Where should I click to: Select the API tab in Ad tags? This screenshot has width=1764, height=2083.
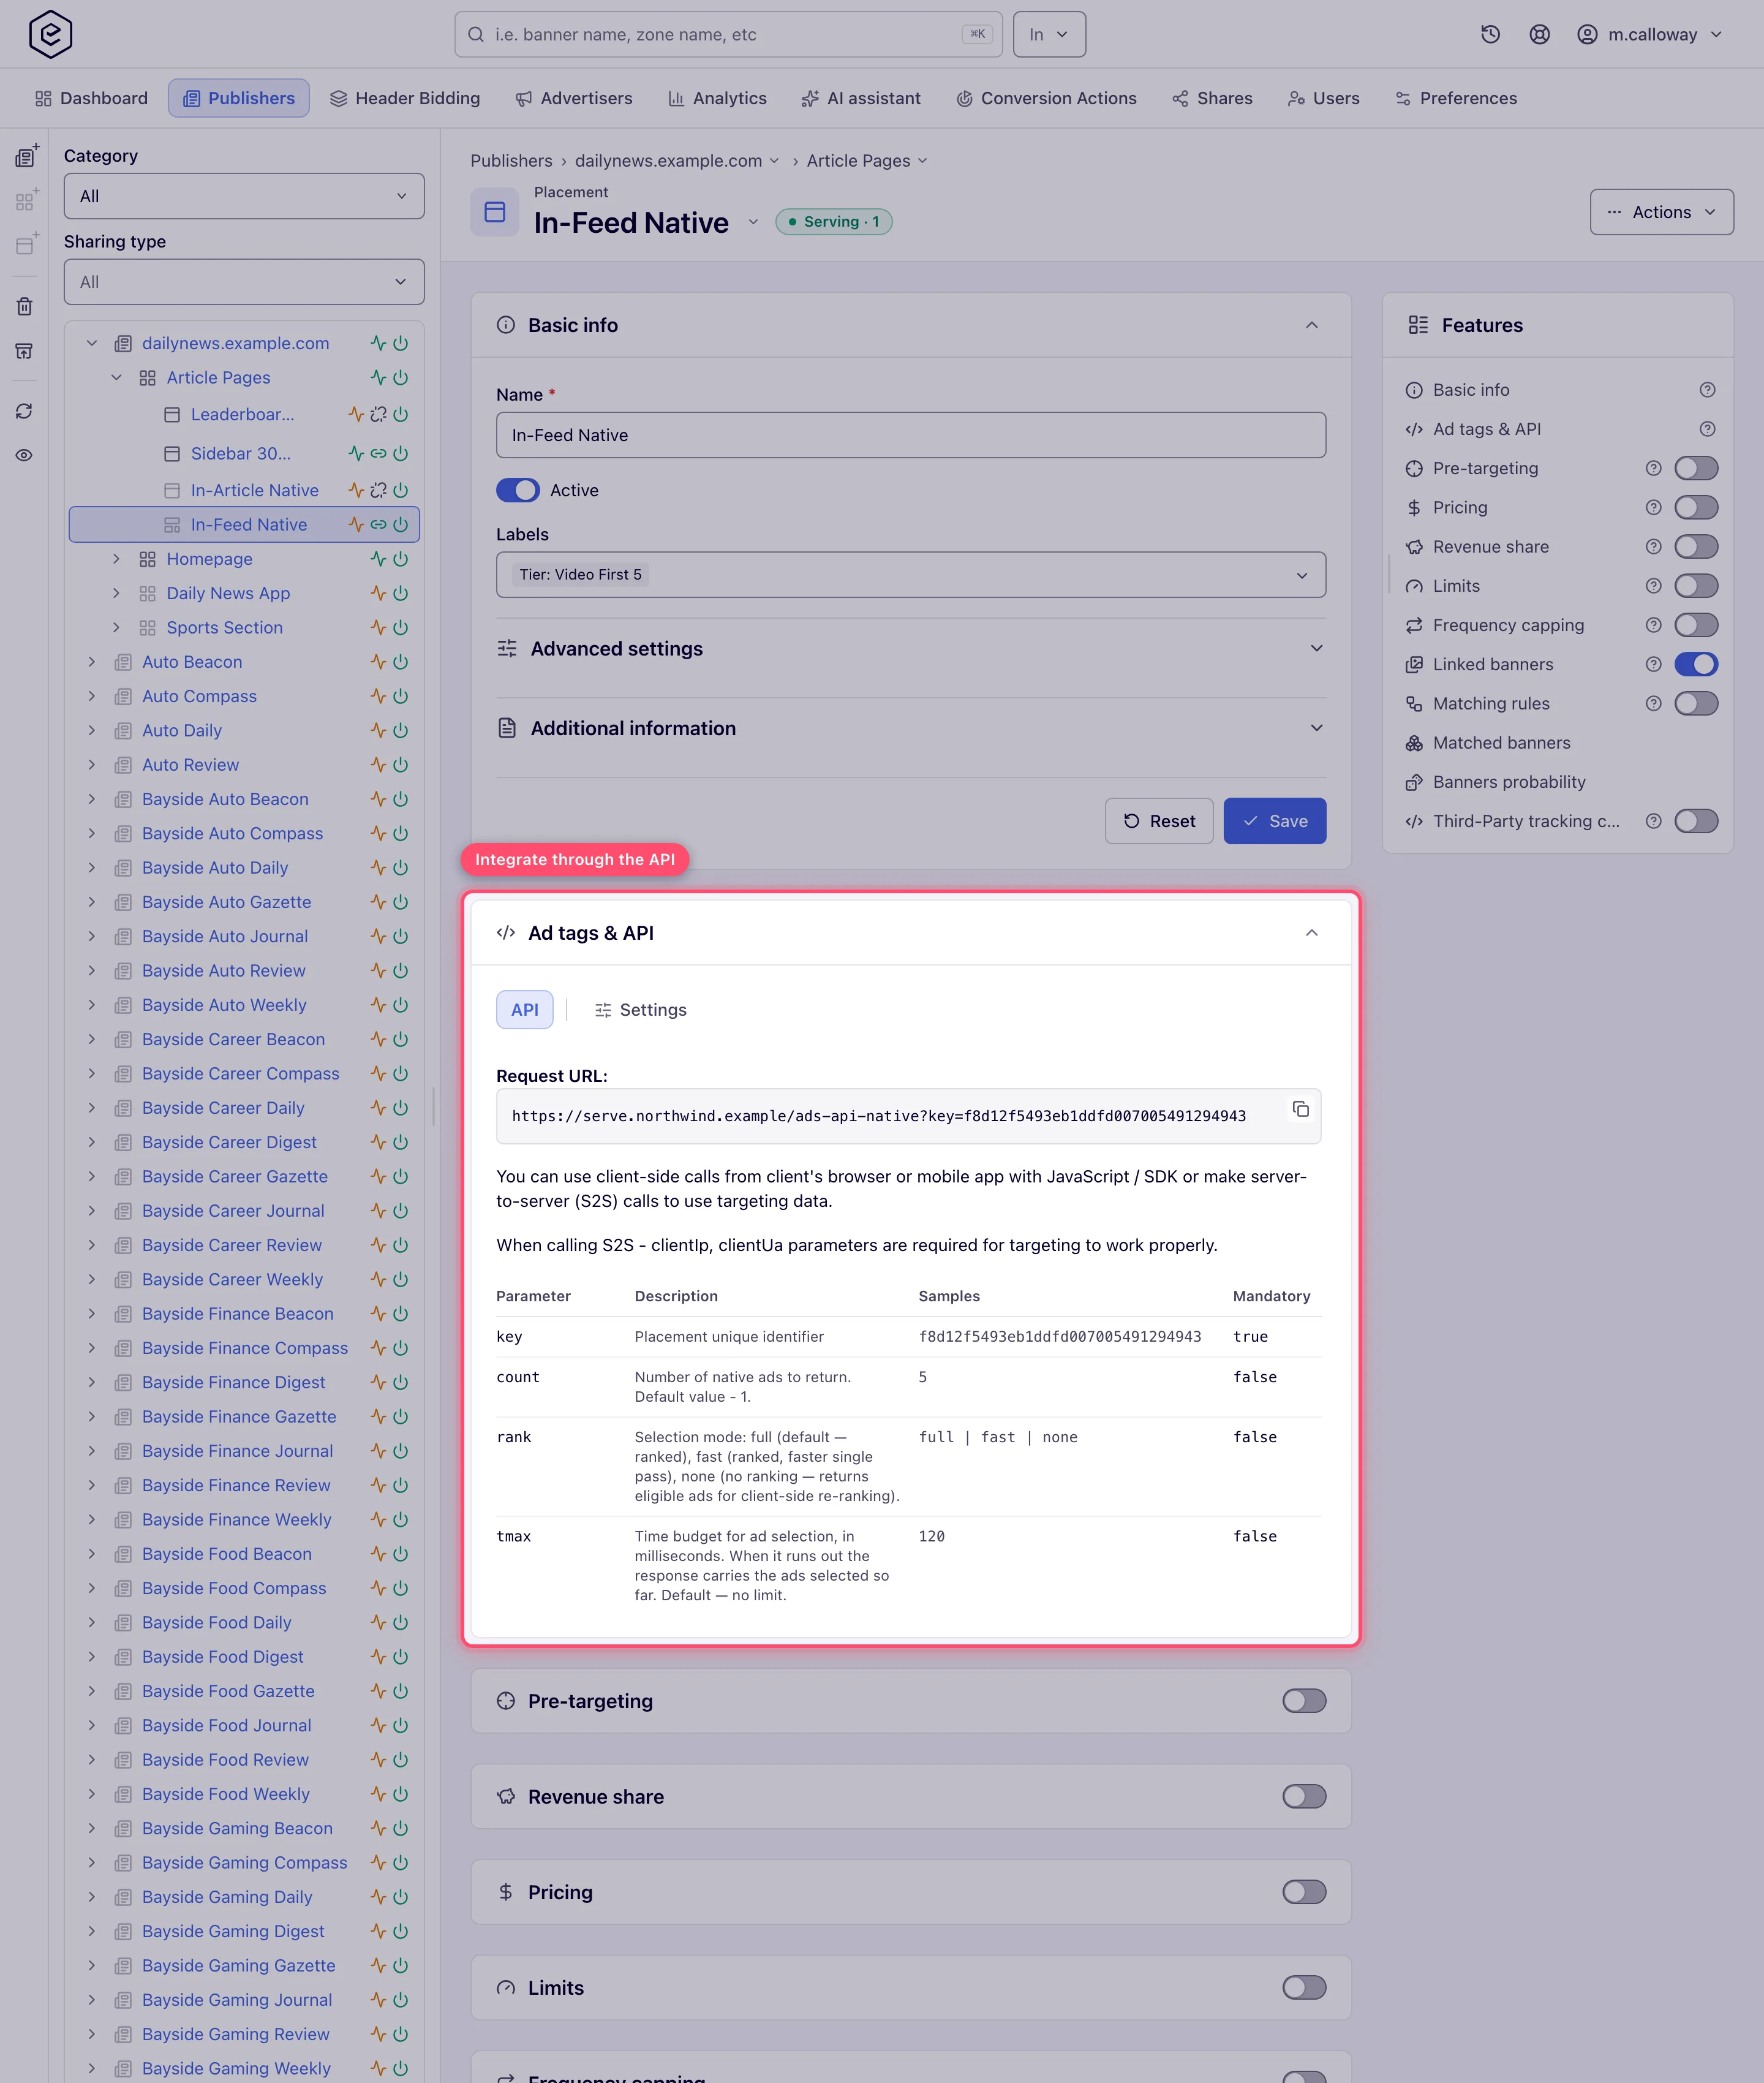tap(525, 1010)
